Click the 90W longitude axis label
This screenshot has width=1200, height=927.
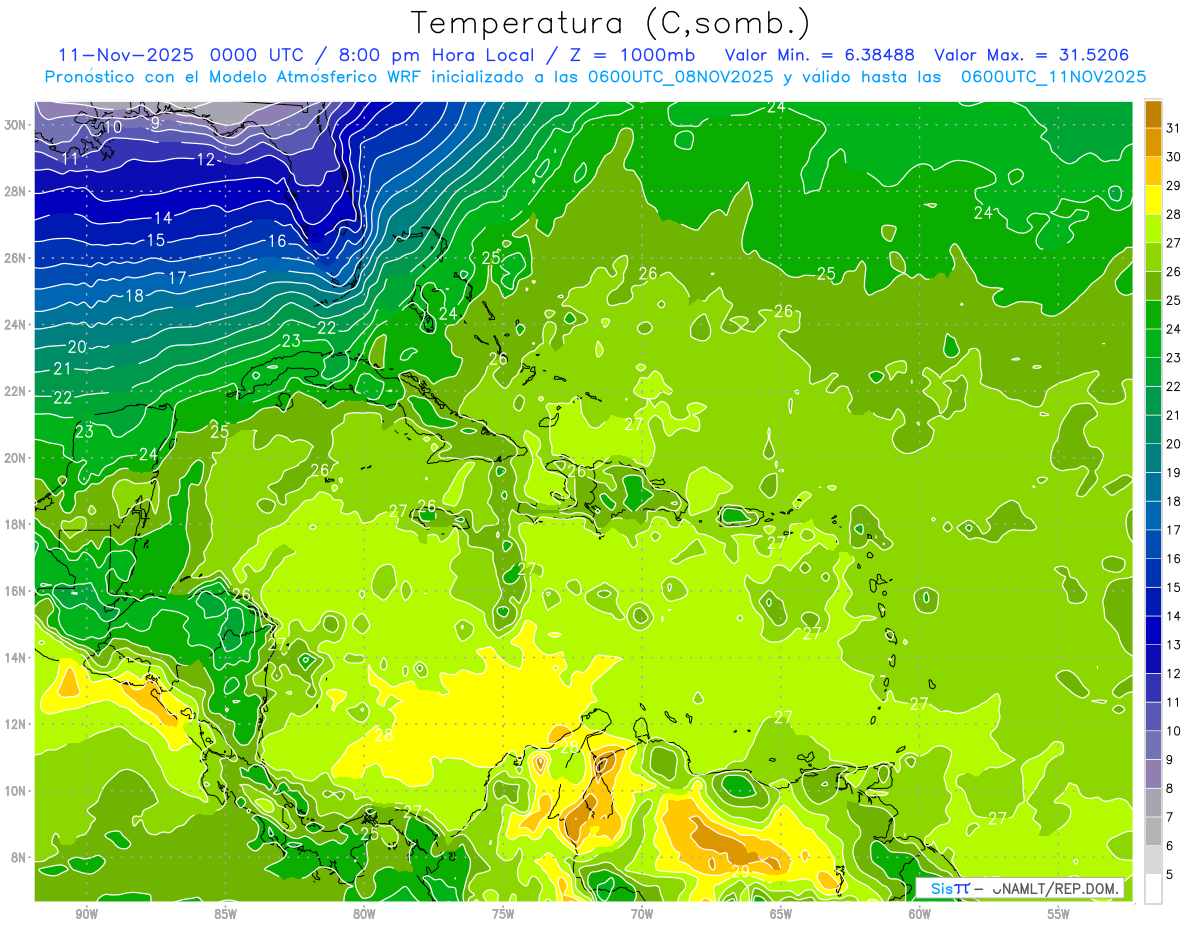86,913
